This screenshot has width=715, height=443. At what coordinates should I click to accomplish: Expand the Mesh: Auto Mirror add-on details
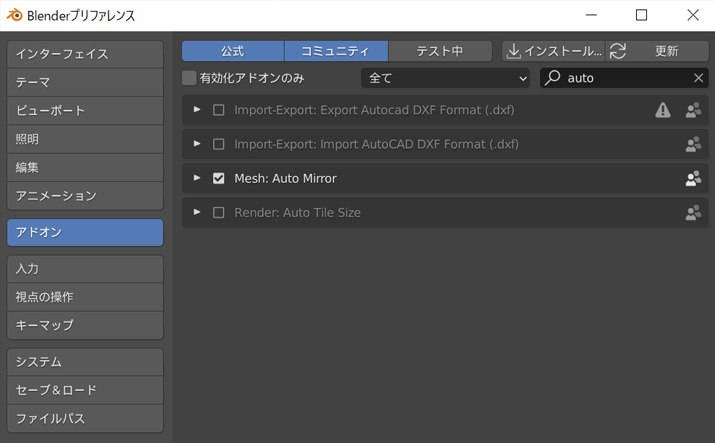pyautogui.click(x=197, y=178)
